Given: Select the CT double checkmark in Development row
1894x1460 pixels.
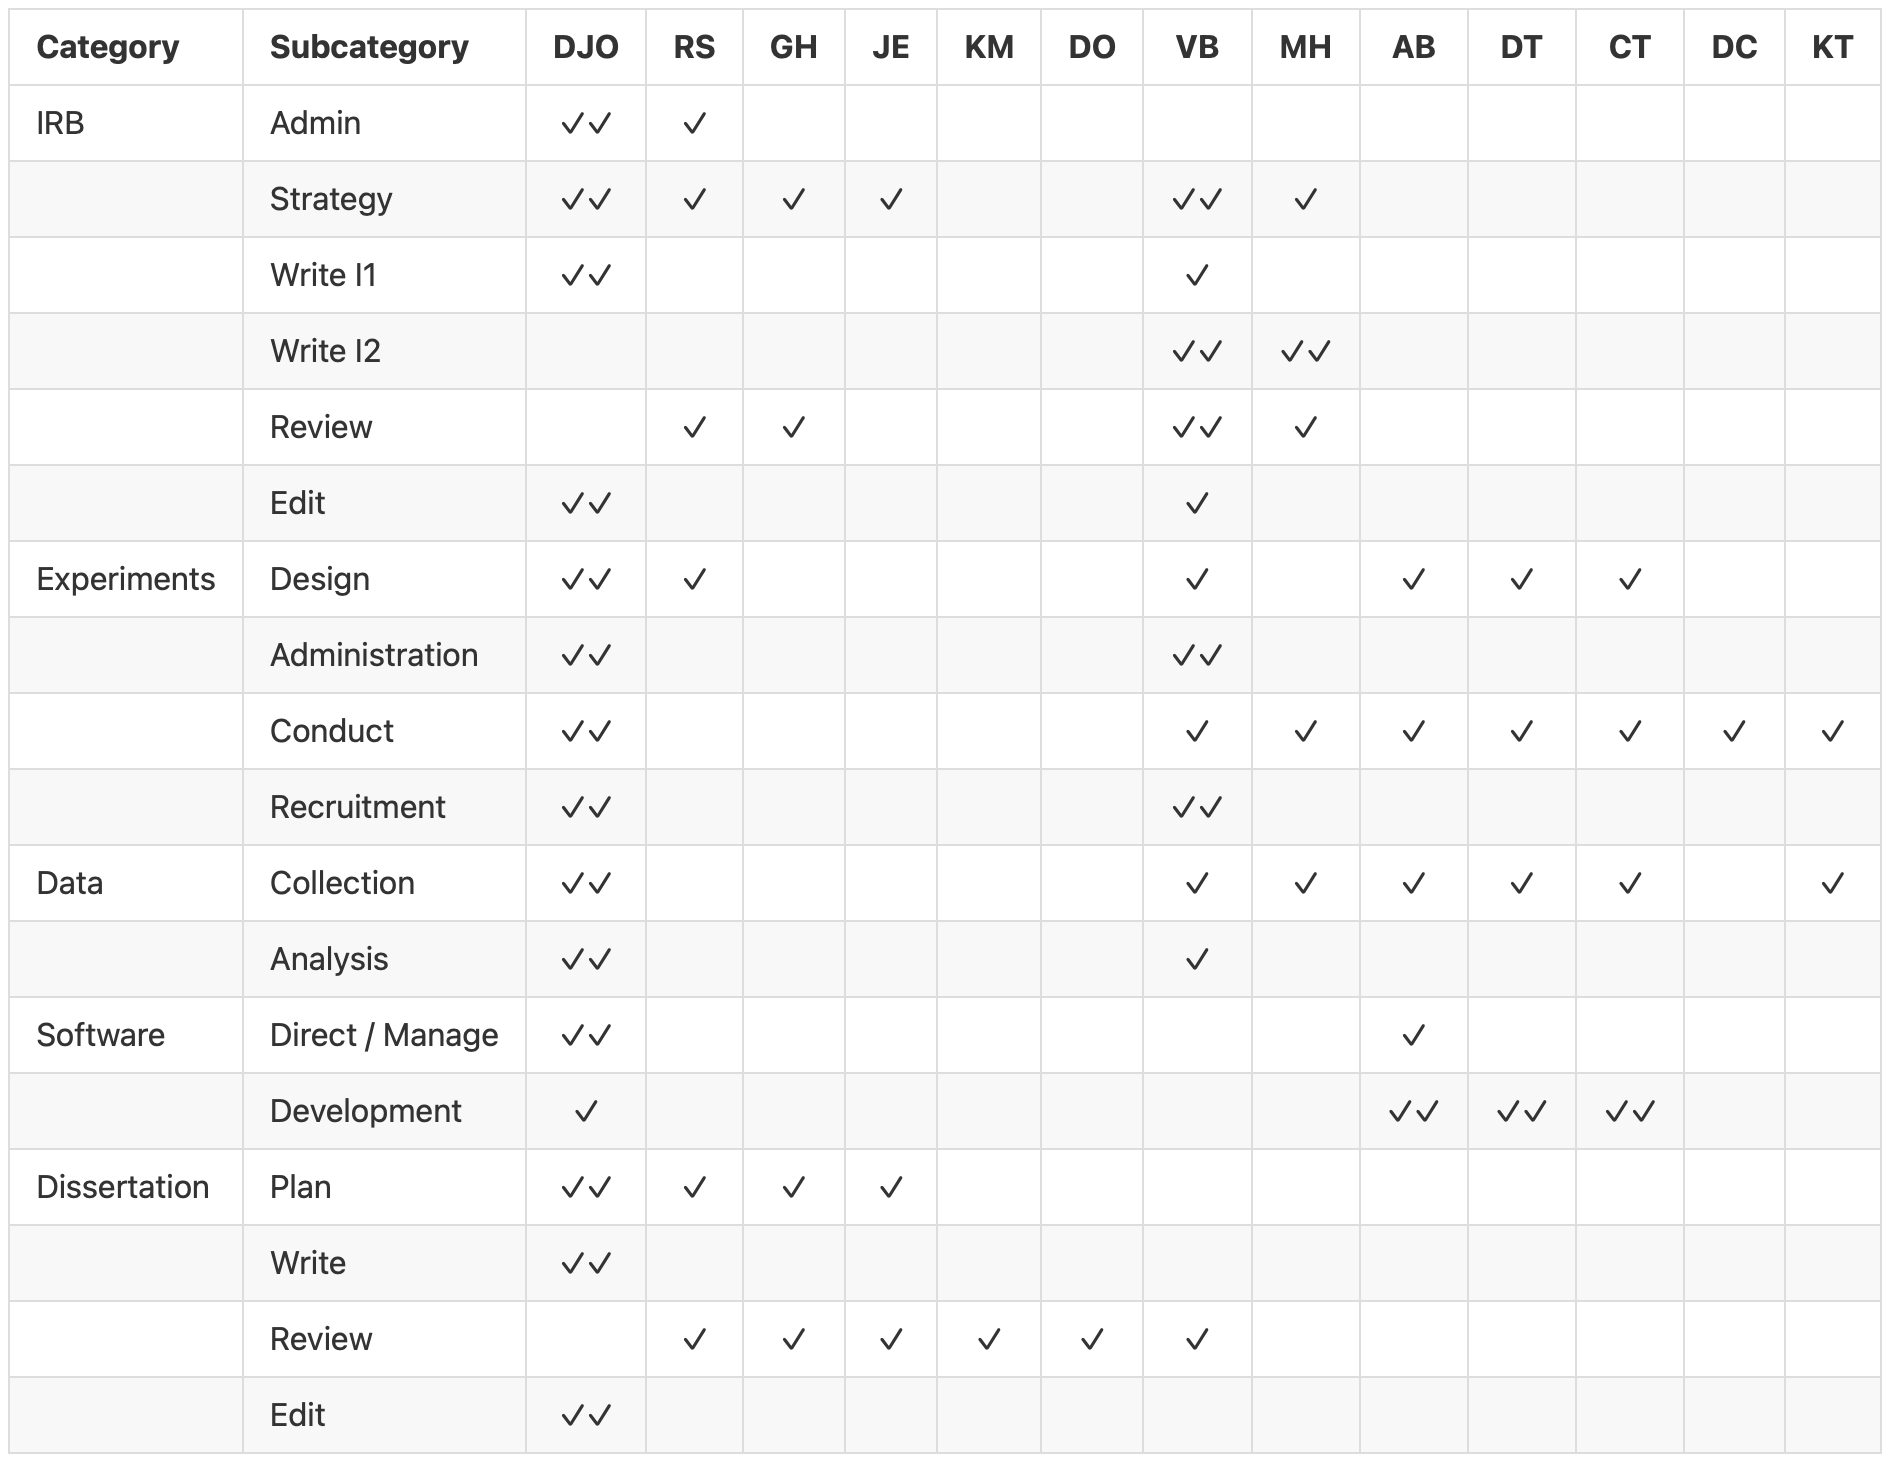Looking at the screenshot, I should (1629, 1112).
